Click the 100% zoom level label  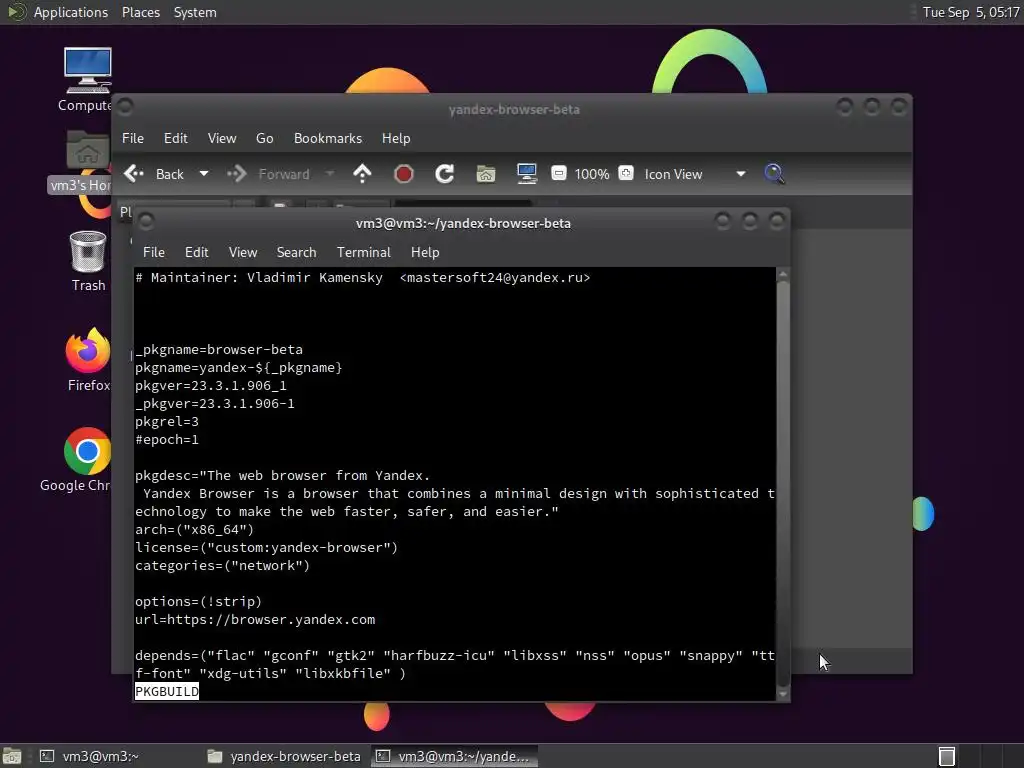point(592,174)
